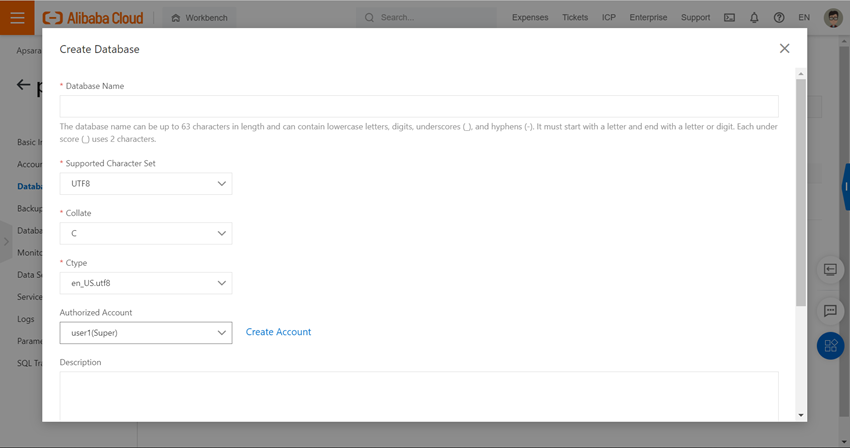Launch the Cloud Shell terminal icon
850x448 pixels.
point(730,17)
